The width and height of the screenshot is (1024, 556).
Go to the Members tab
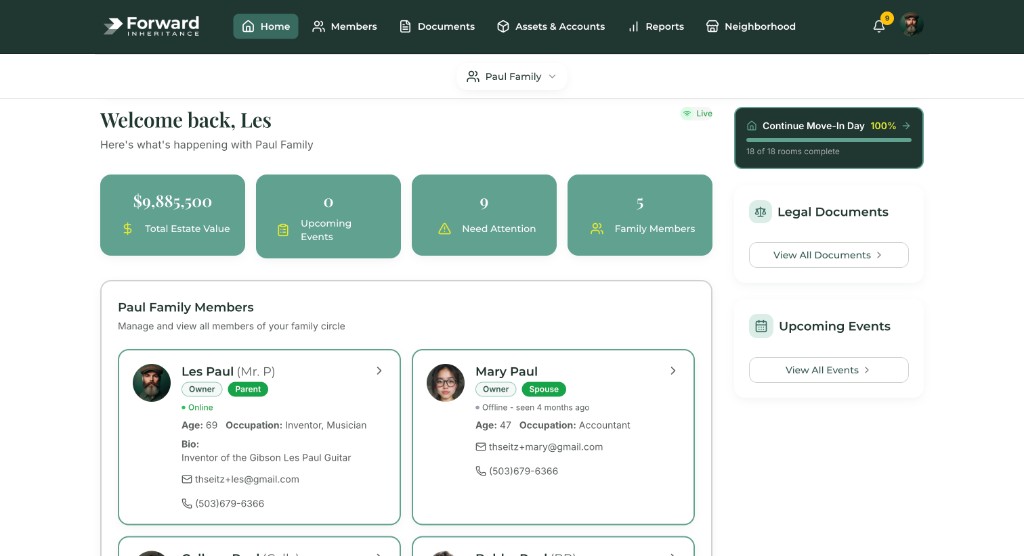(x=344, y=26)
